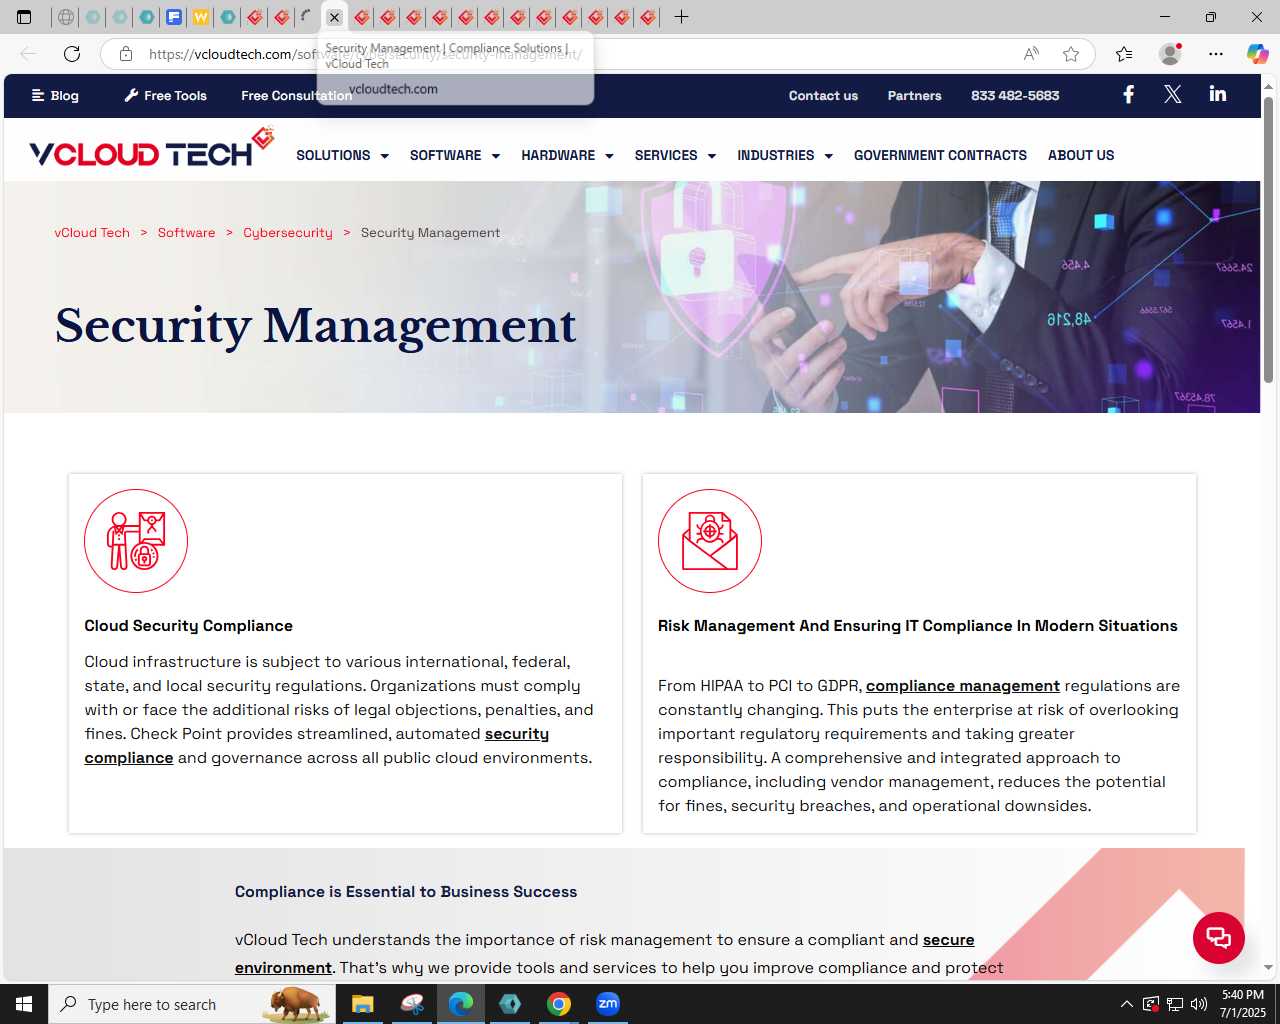Open Free Consultation in top bar

(x=296, y=95)
